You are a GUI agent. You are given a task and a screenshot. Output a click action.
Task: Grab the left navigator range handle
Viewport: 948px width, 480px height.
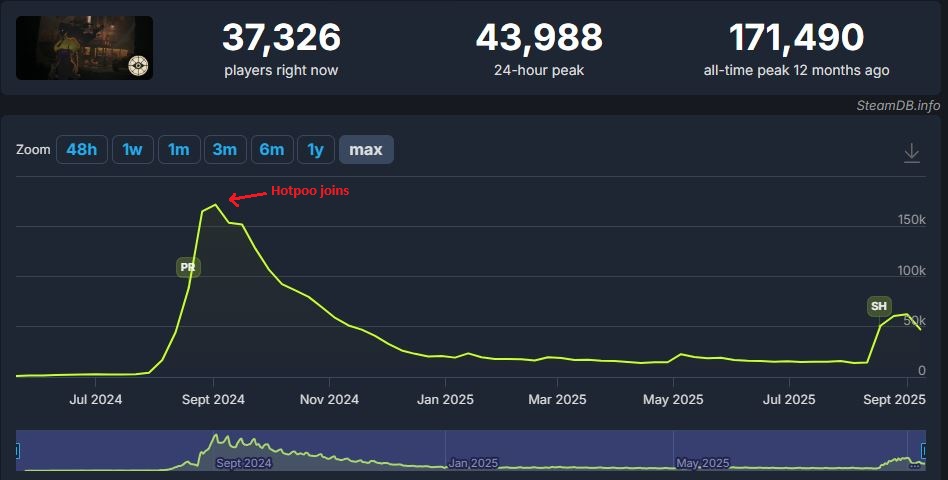pos(17,451)
